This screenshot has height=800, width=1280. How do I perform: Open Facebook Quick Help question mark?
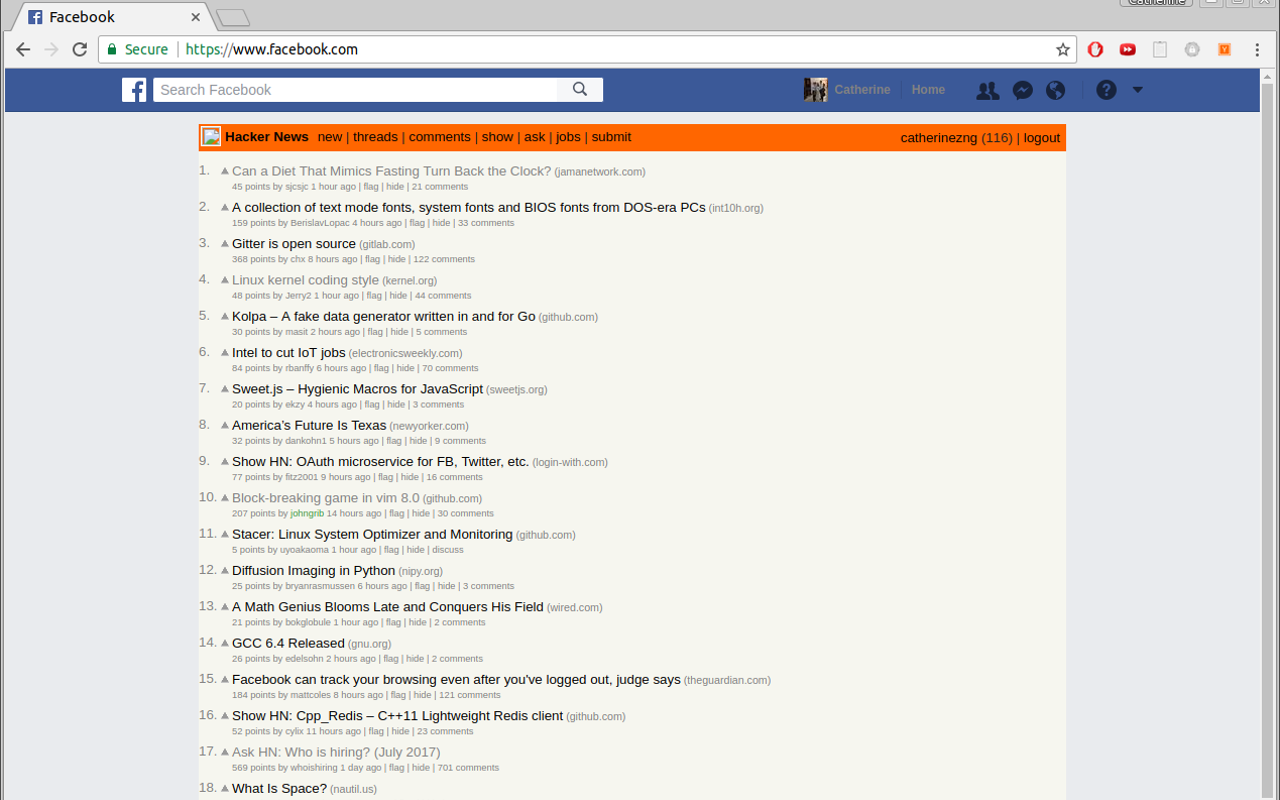(1106, 90)
